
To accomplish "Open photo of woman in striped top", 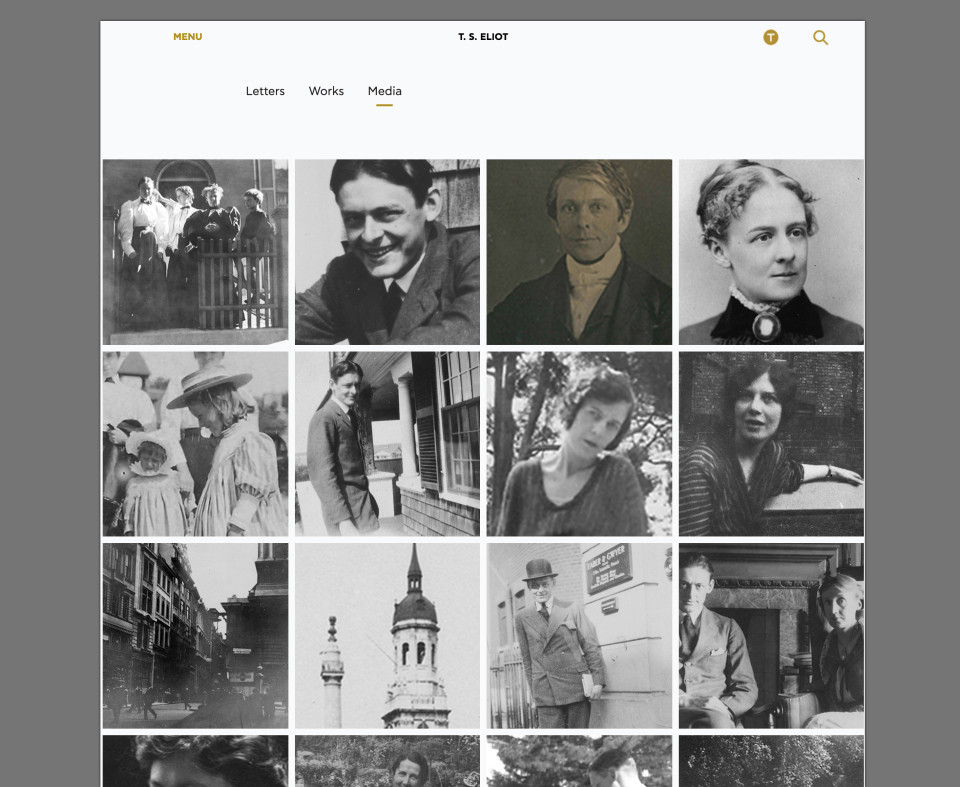I will pos(771,444).
